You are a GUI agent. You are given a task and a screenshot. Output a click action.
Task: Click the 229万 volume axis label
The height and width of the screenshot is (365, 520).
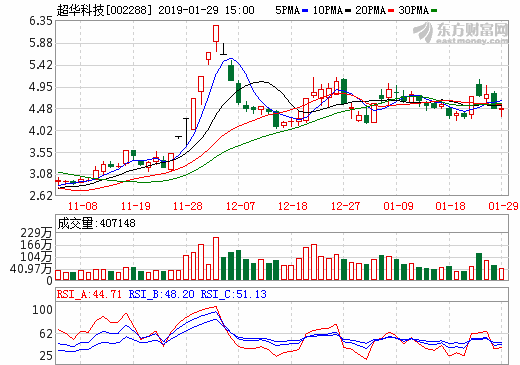36,233
